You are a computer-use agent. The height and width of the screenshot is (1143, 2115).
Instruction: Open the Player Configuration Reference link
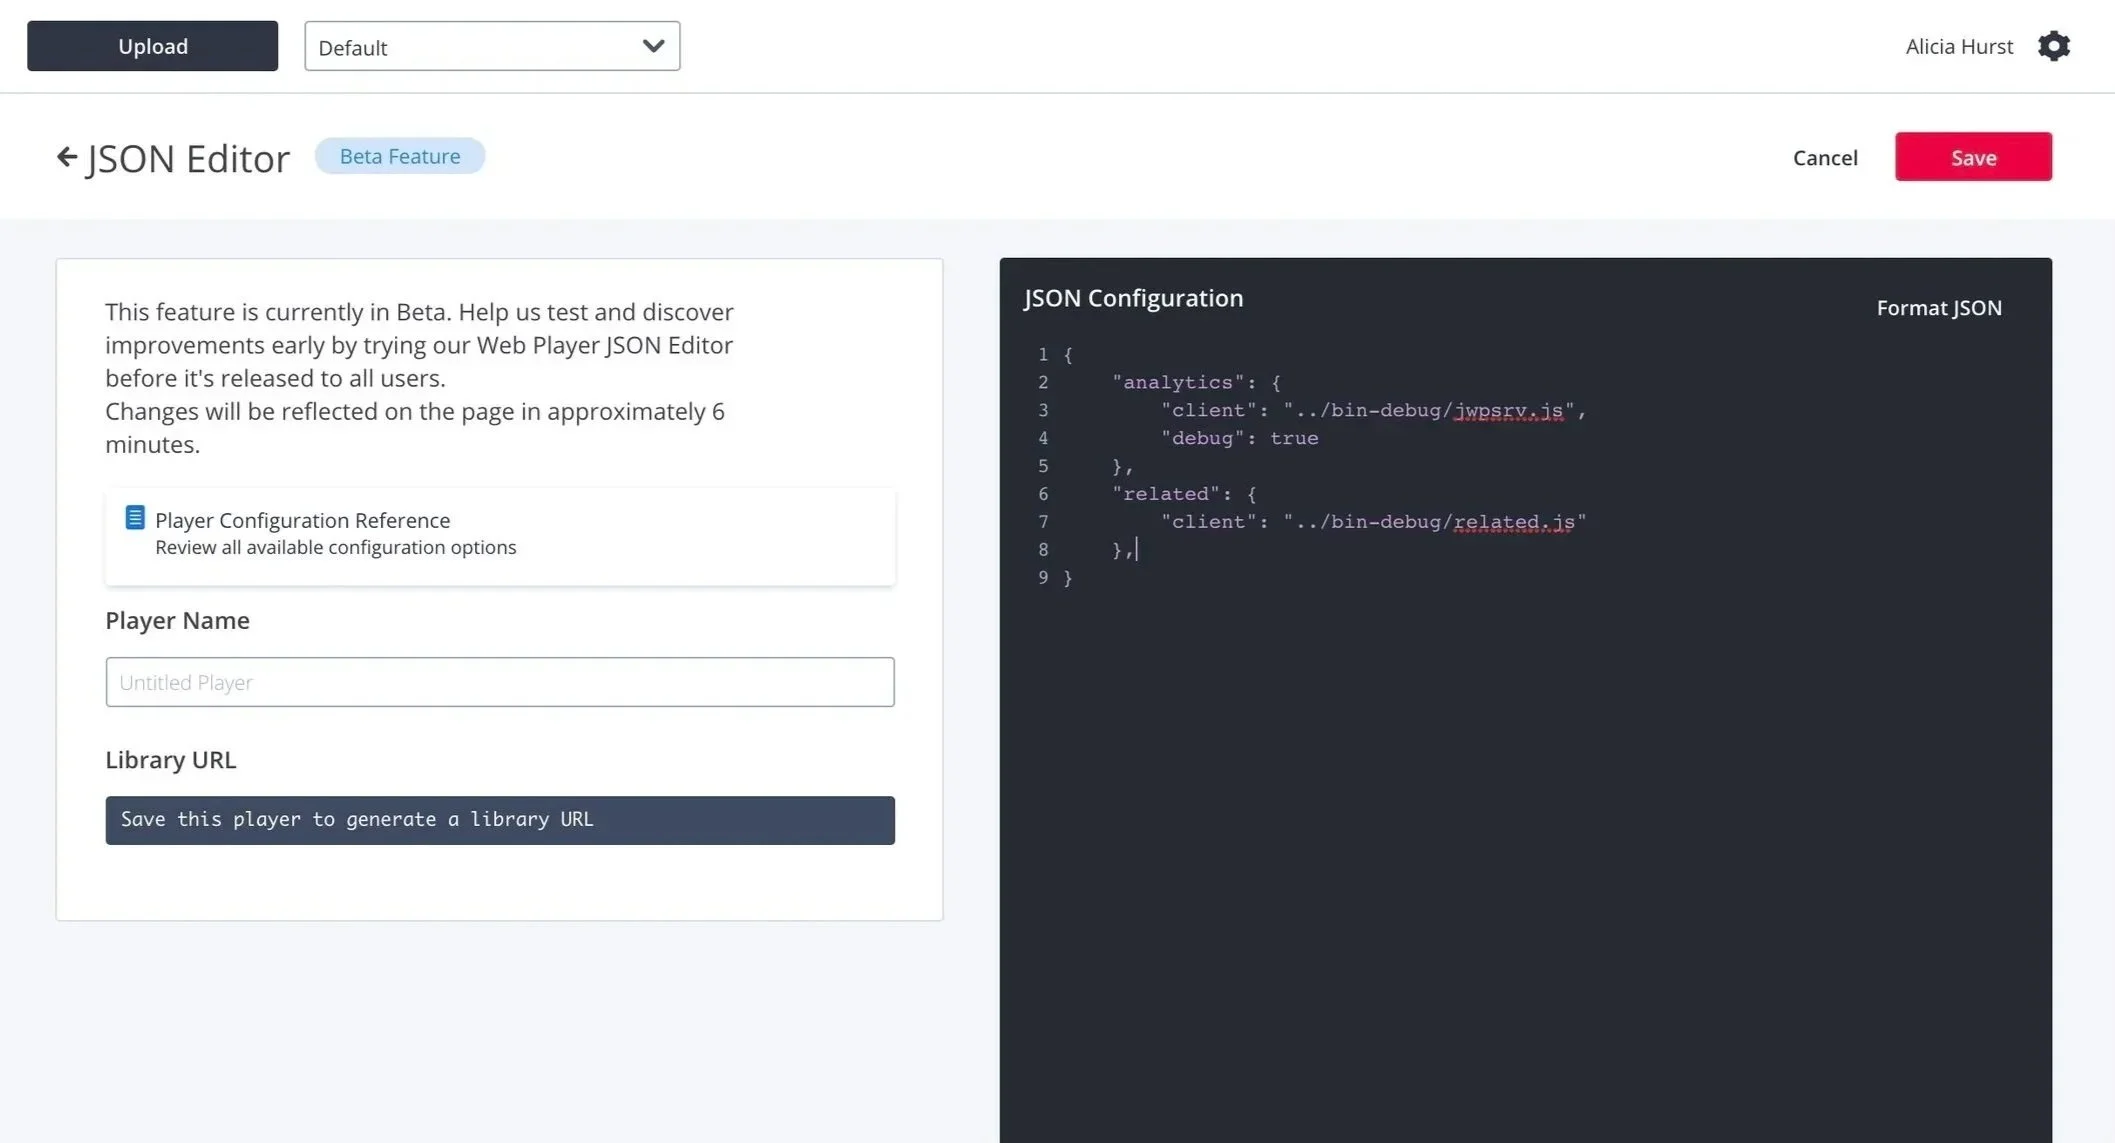click(x=302, y=520)
